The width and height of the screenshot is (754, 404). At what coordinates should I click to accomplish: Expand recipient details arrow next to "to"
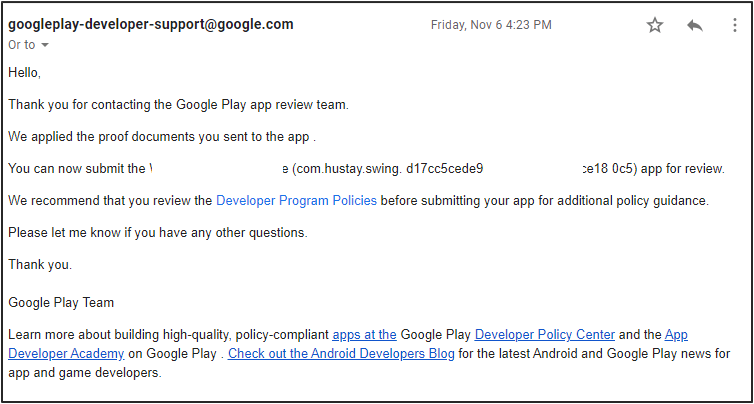pos(45,45)
